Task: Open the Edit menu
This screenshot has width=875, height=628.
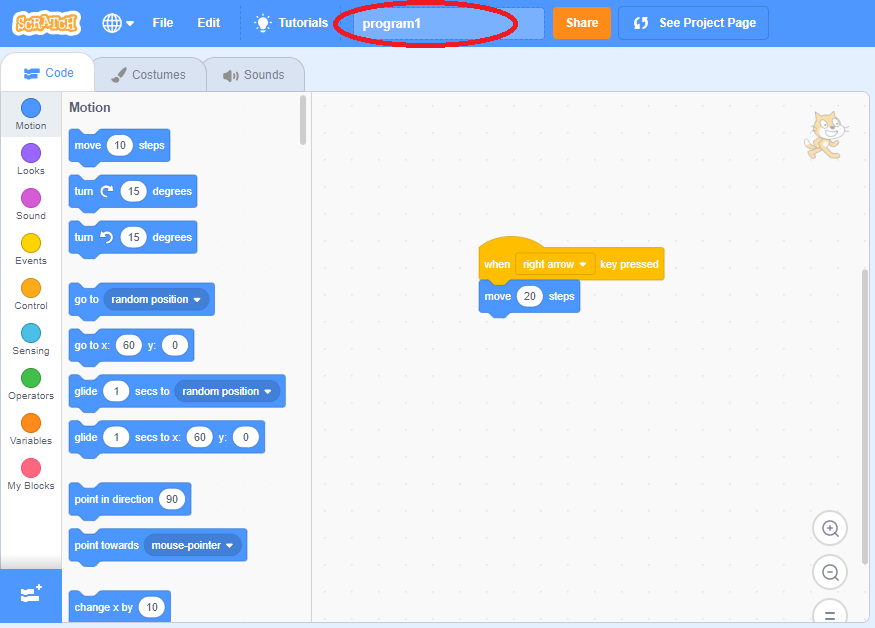Action: pyautogui.click(x=209, y=23)
